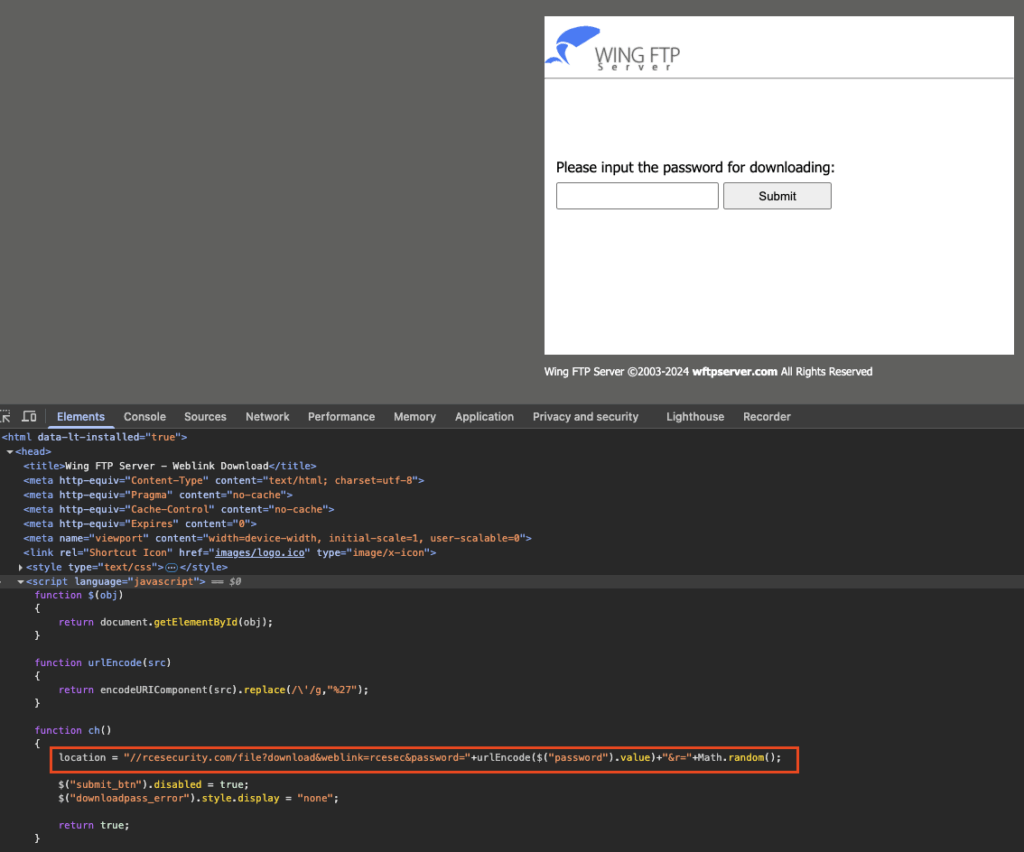Click the encodeURIComponent return line
The image size is (1024, 852).
214,690
